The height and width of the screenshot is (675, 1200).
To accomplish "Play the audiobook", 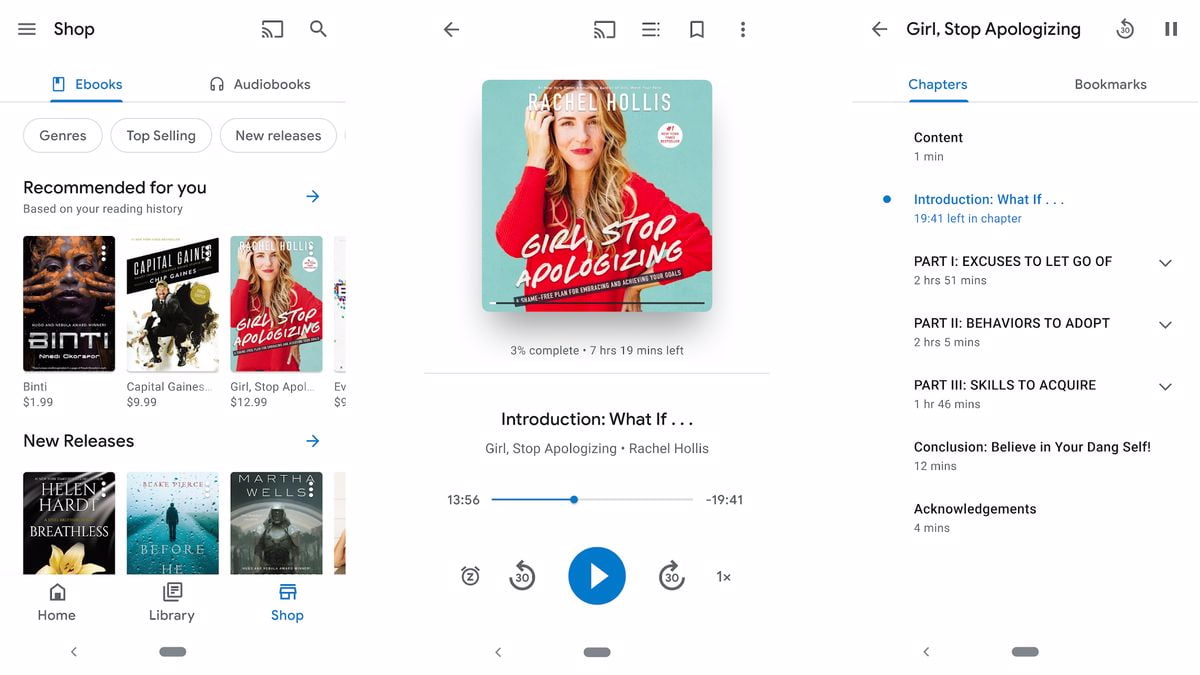I will click(596, 575).
